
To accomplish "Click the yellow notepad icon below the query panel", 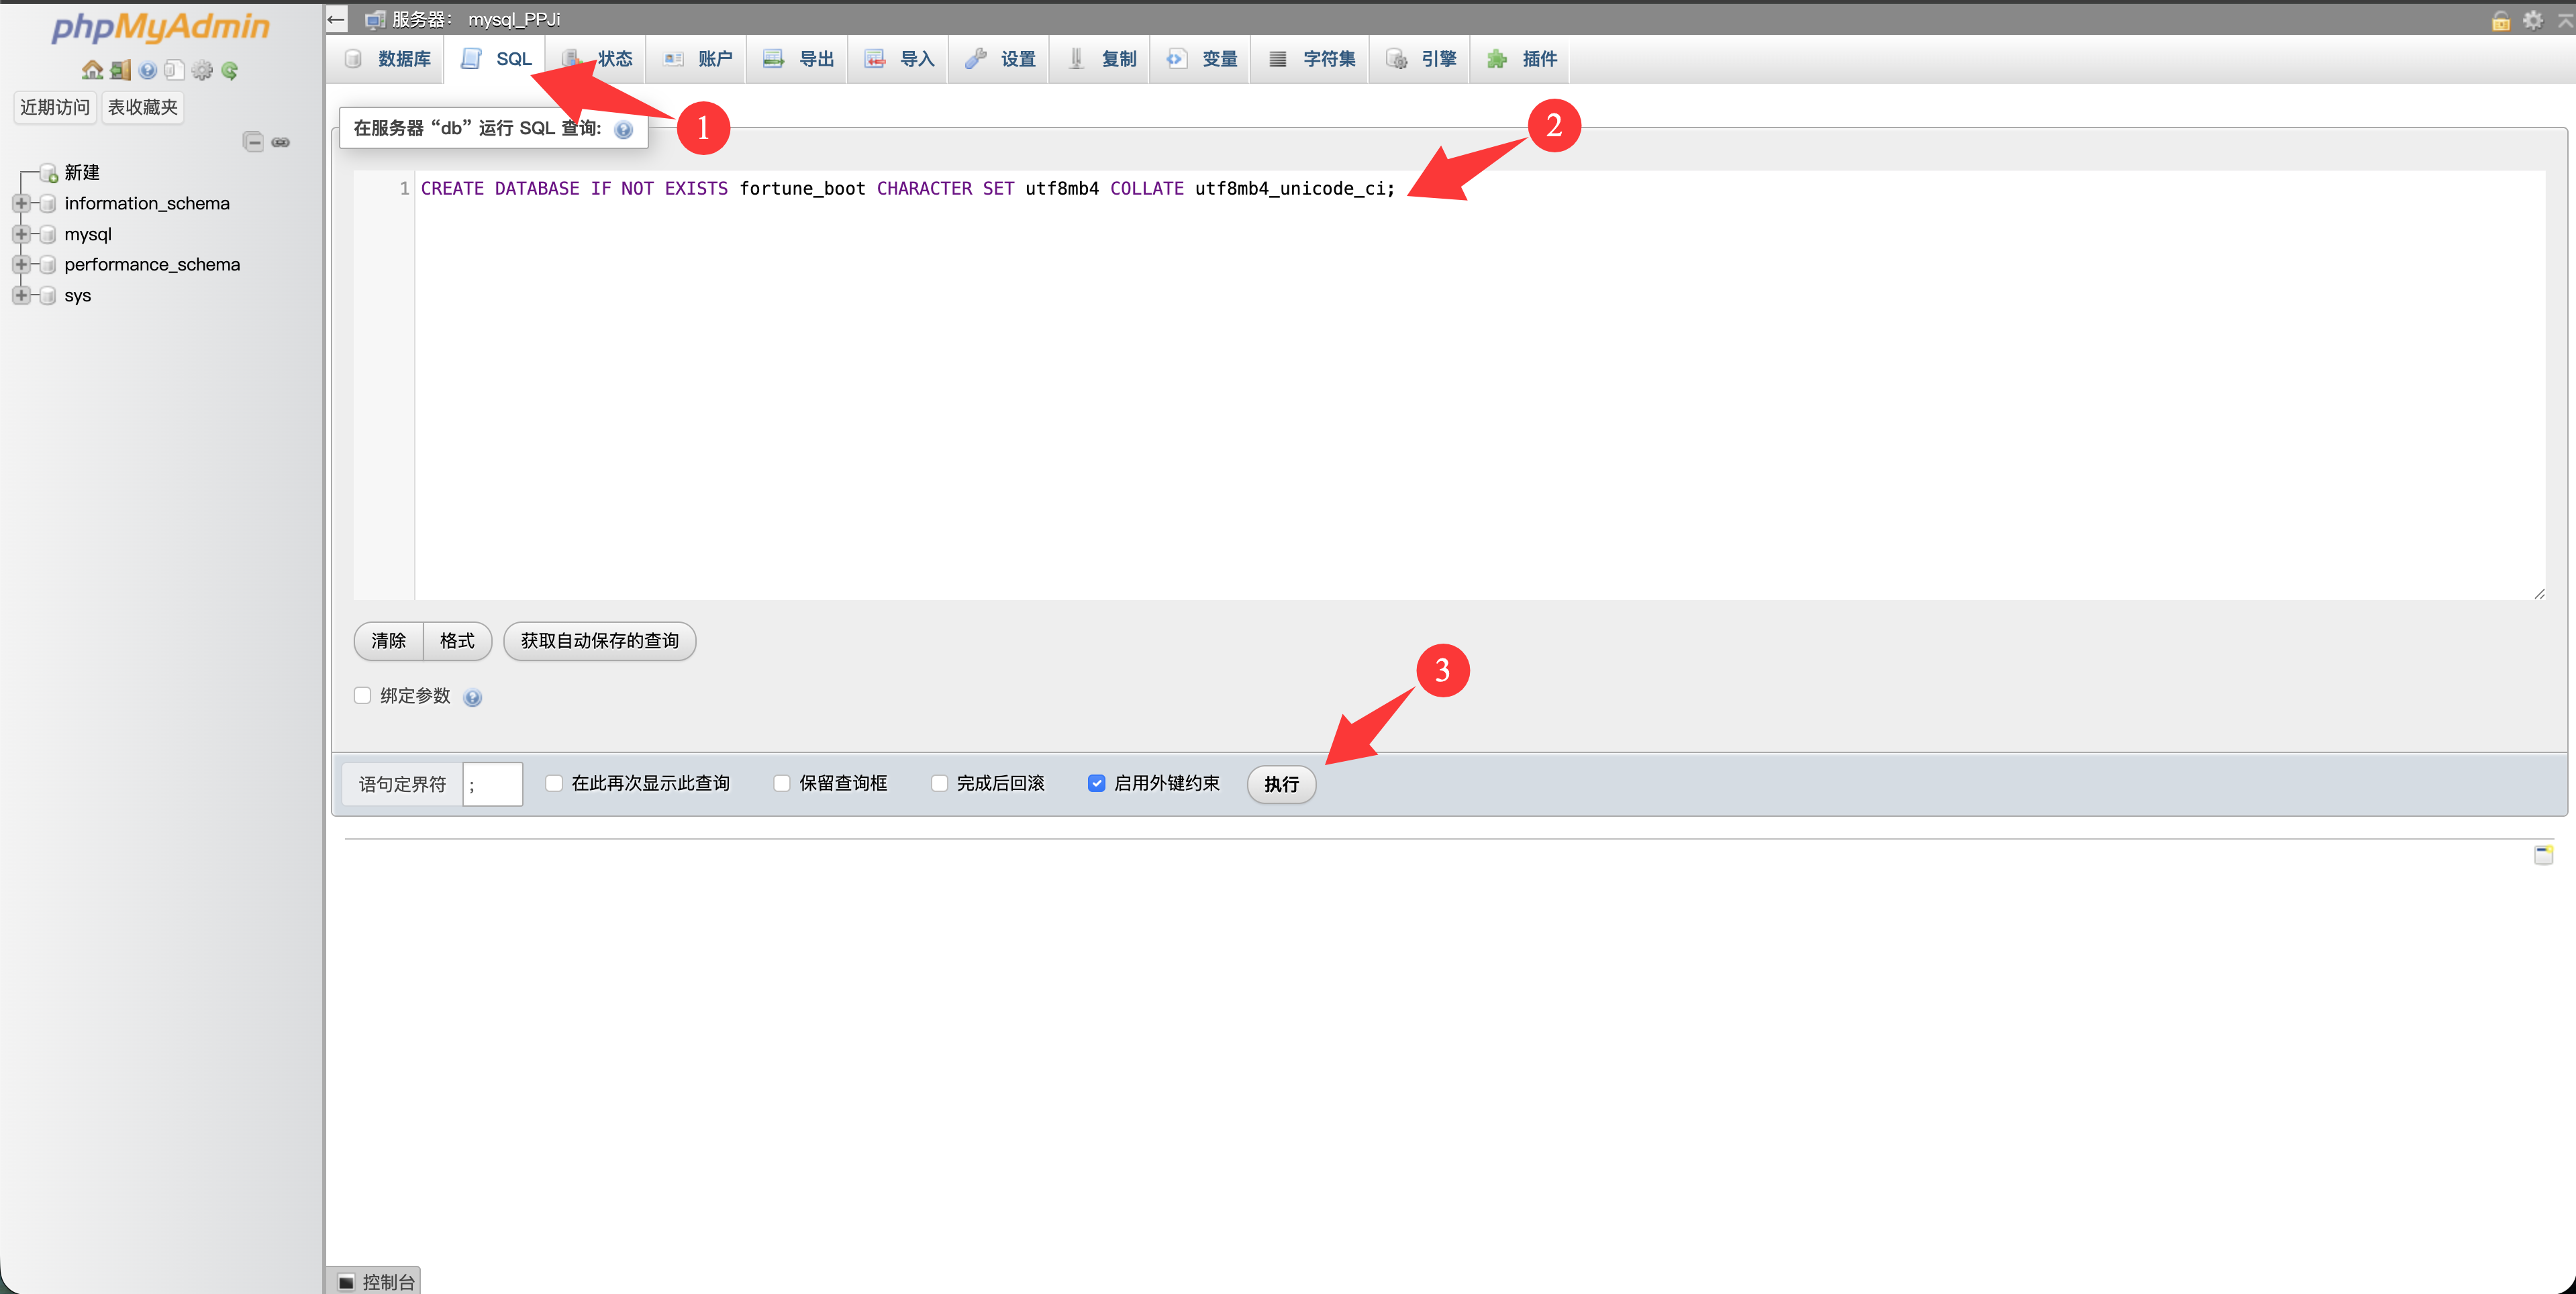I will coord(2543,854).
